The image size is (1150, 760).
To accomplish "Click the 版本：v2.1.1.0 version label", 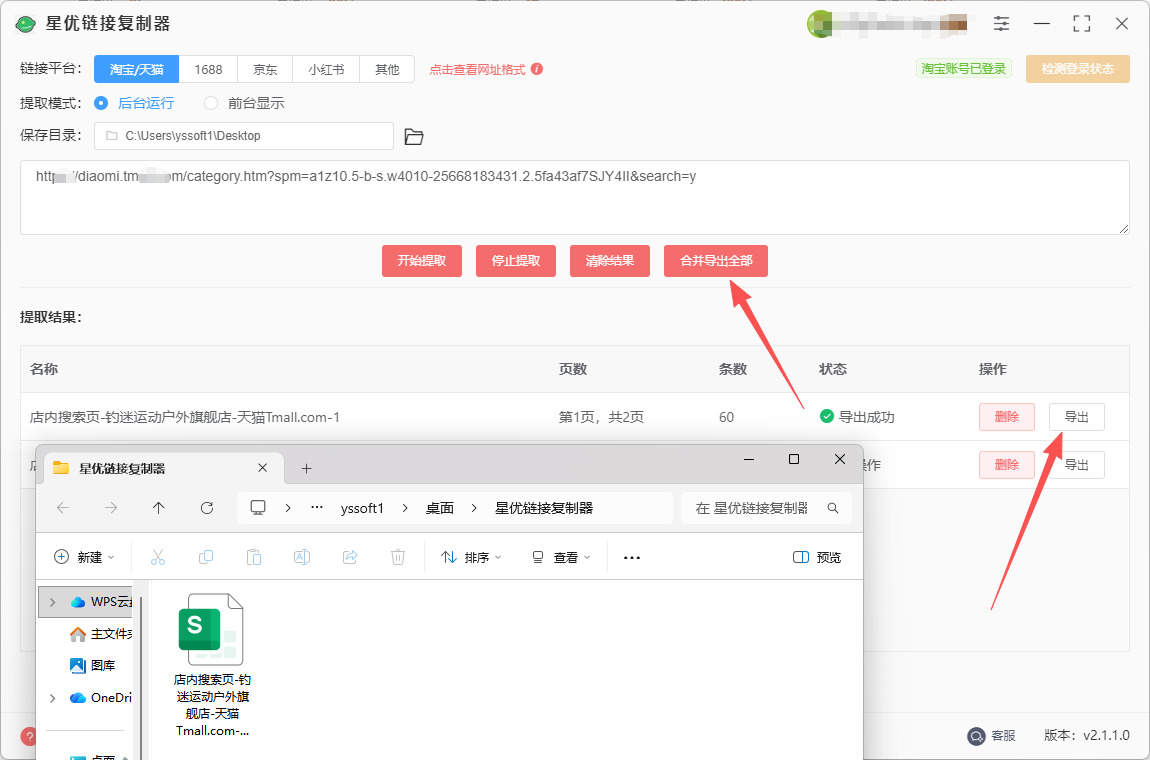I will point(1087,735).
